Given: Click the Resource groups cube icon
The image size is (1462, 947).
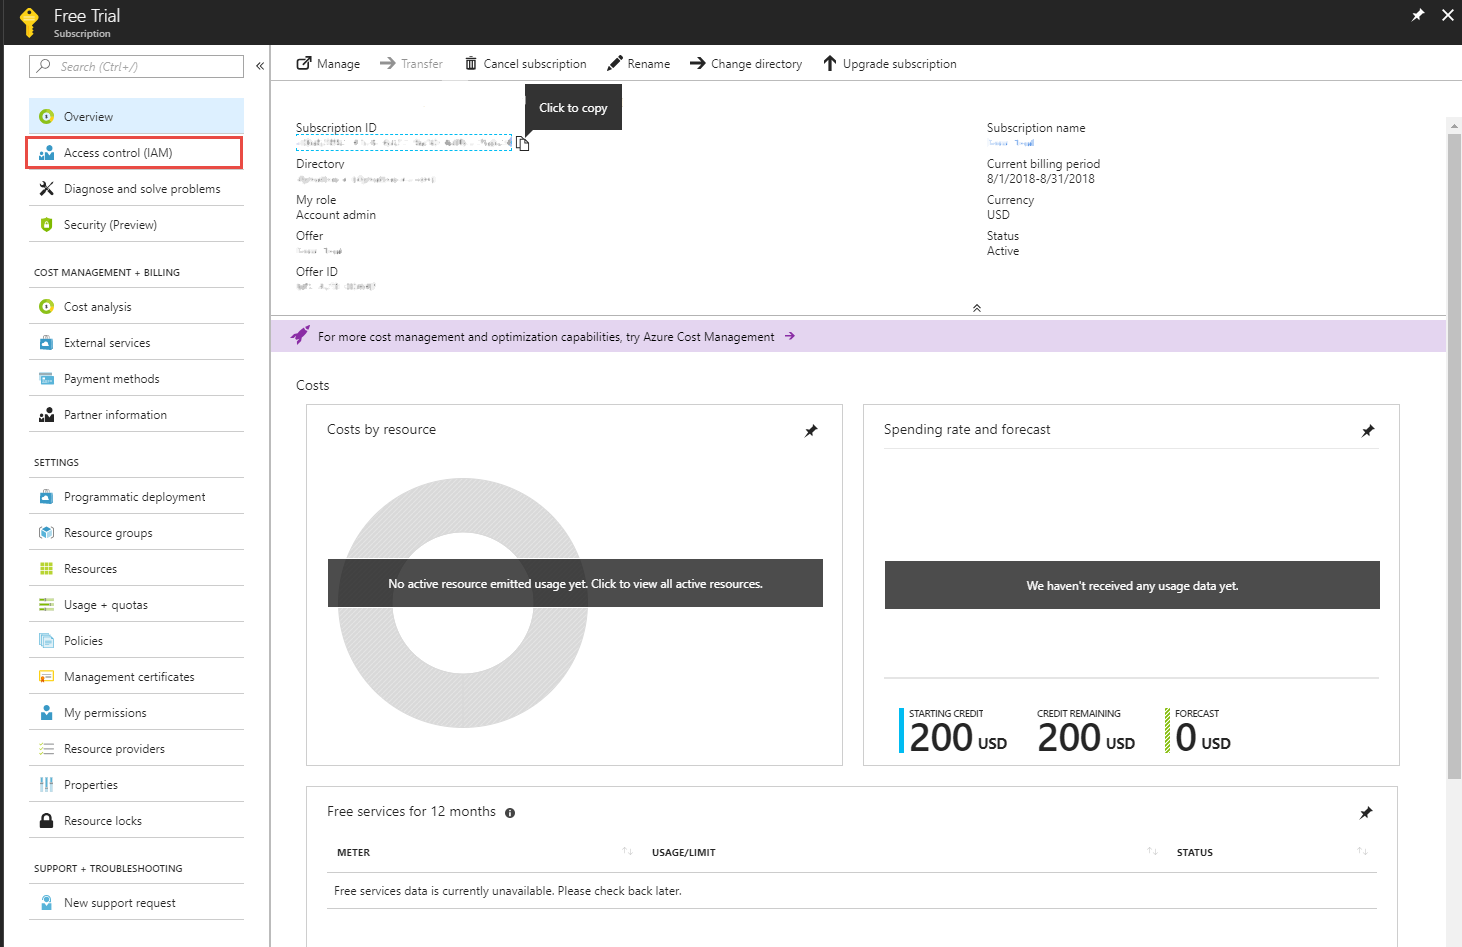Looking at the screenshot, I should point(46,533).
